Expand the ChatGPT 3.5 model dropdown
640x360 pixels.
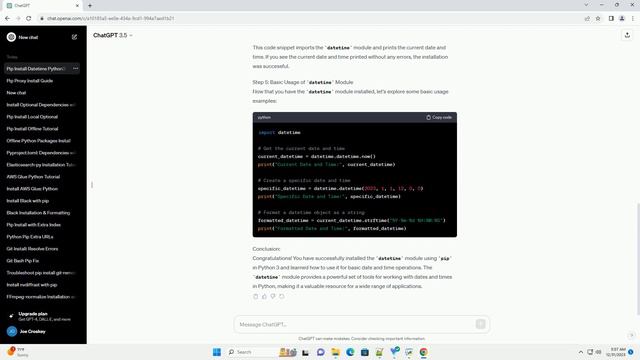[x=113, y=36]
